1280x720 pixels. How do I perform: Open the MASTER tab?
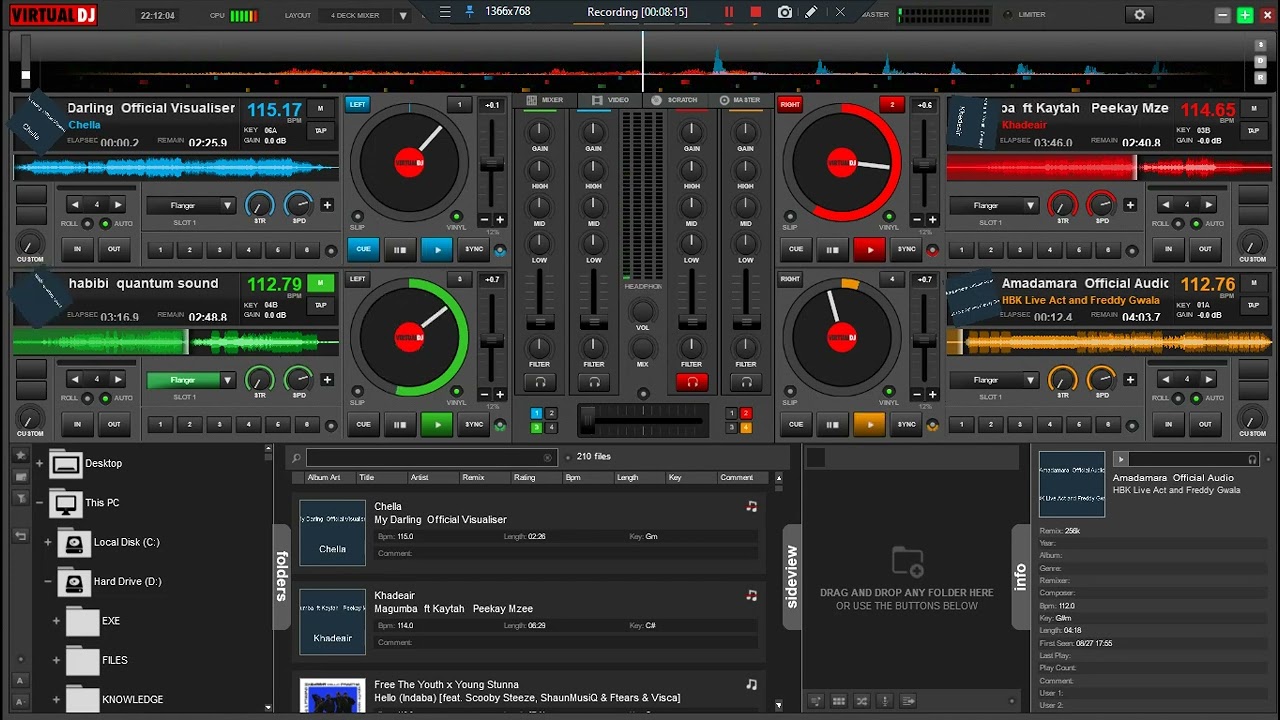point(740,100)
